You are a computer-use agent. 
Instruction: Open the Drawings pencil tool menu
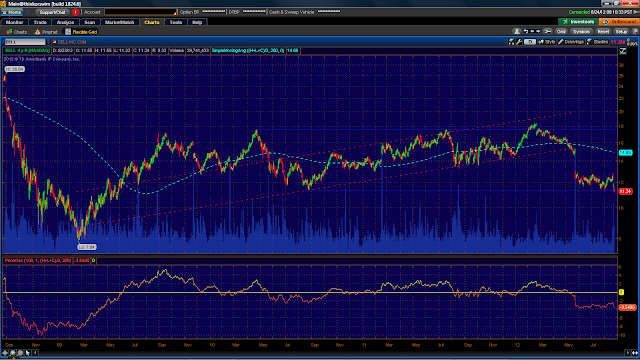click(571, 42)
